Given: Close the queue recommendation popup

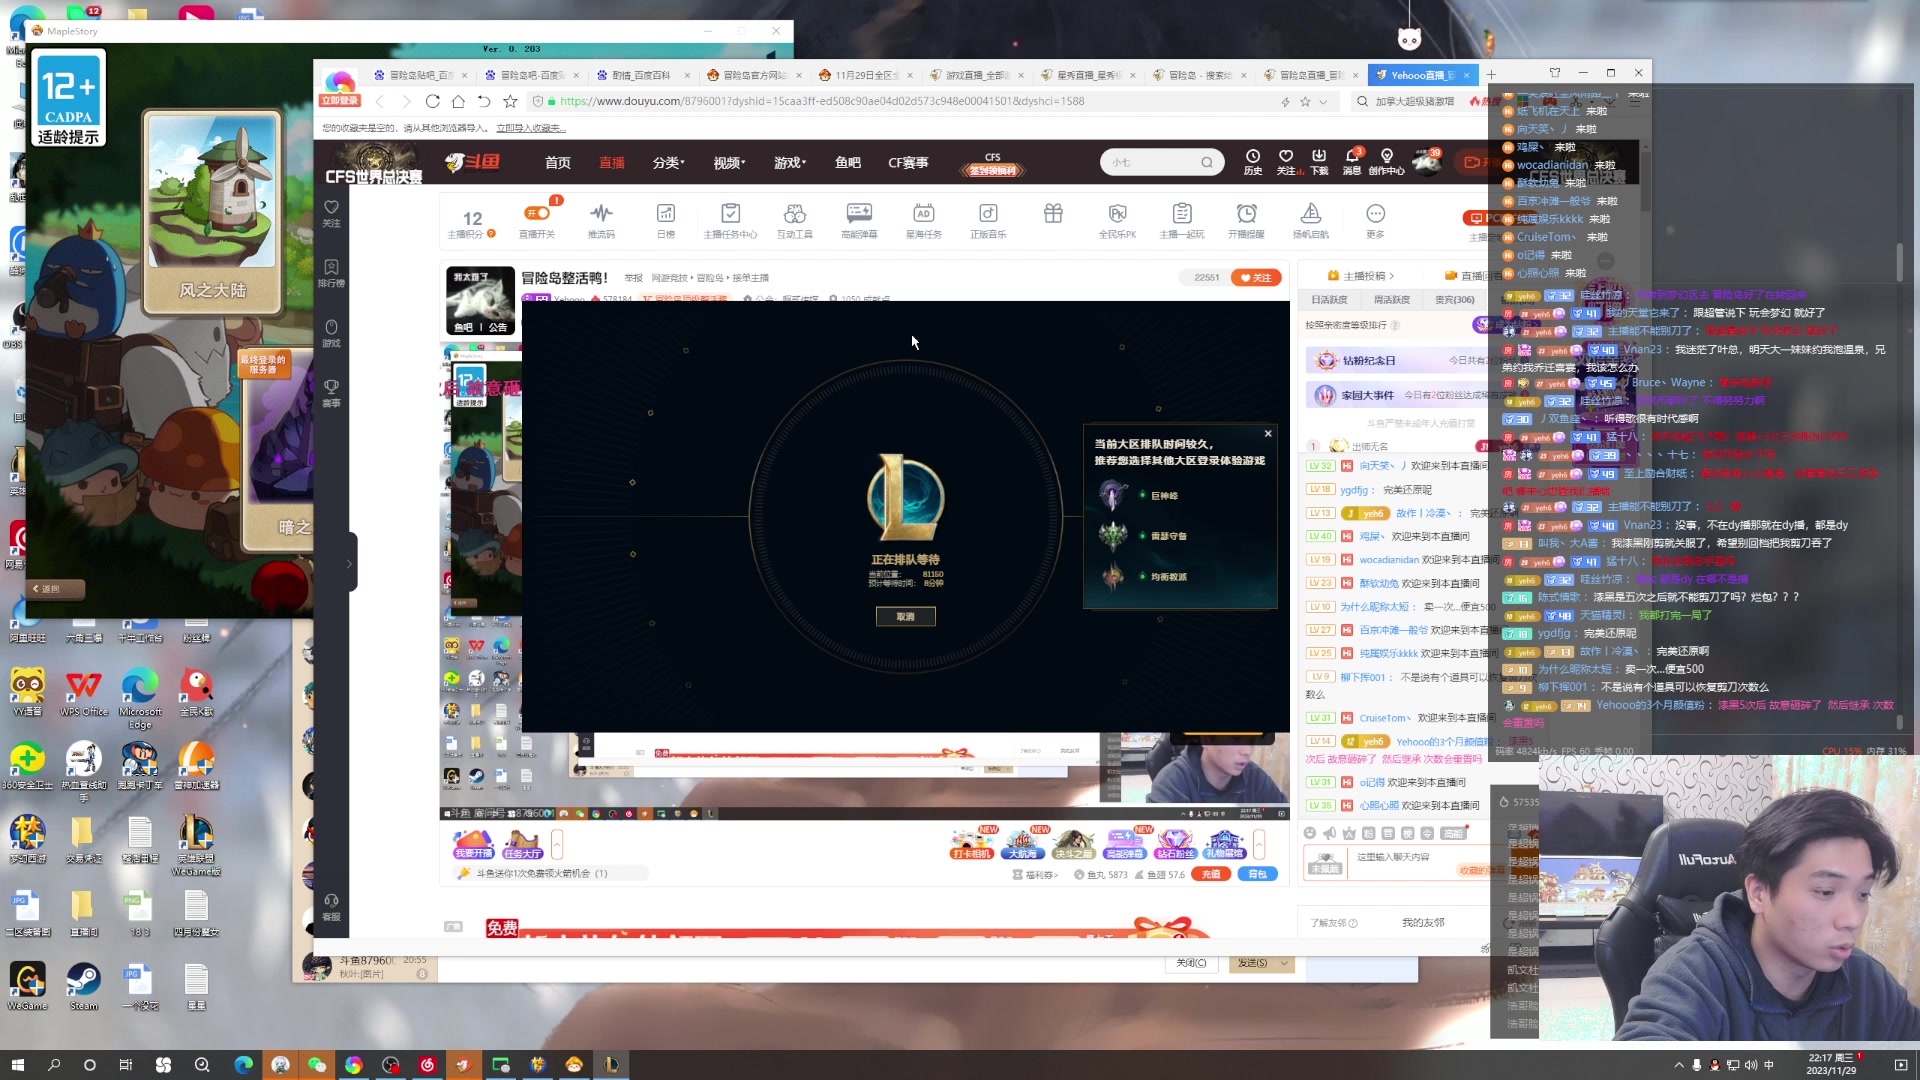Looking at the screenshot, I should tap(1268, 433).
